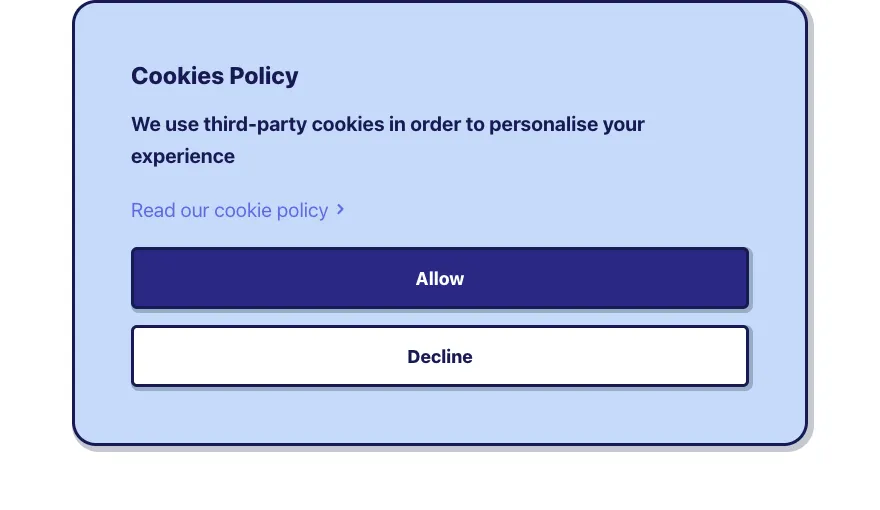Click the word "personalise" in the message
The height and width of the screenshot is (510, 880).
point(544,125)
